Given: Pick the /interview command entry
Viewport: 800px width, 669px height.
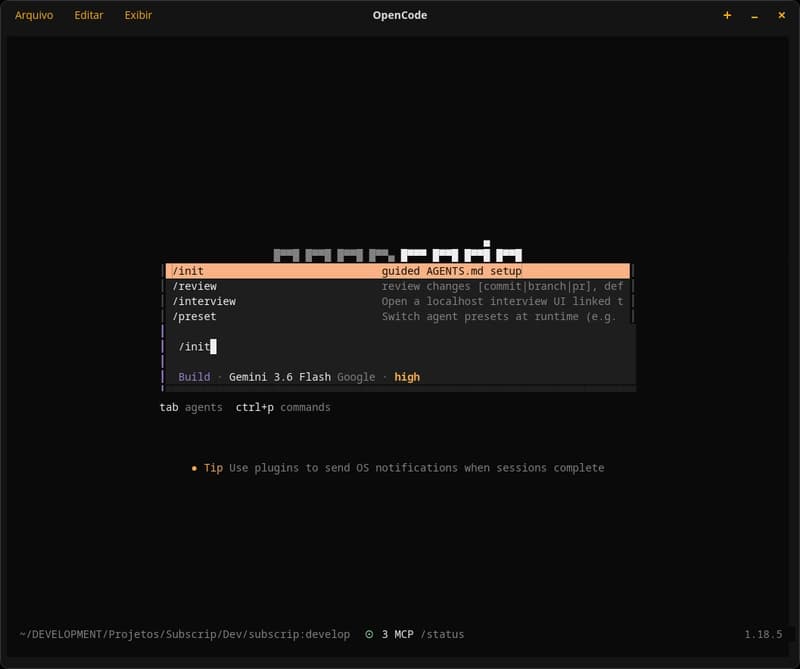Looking at the screenshot, I should point(398,302).
